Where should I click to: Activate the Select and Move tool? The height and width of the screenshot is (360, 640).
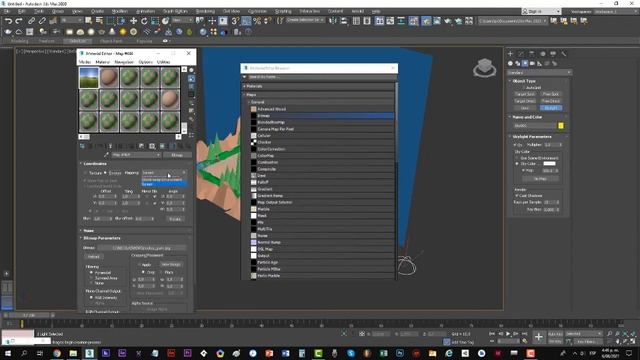click(133, 20)
